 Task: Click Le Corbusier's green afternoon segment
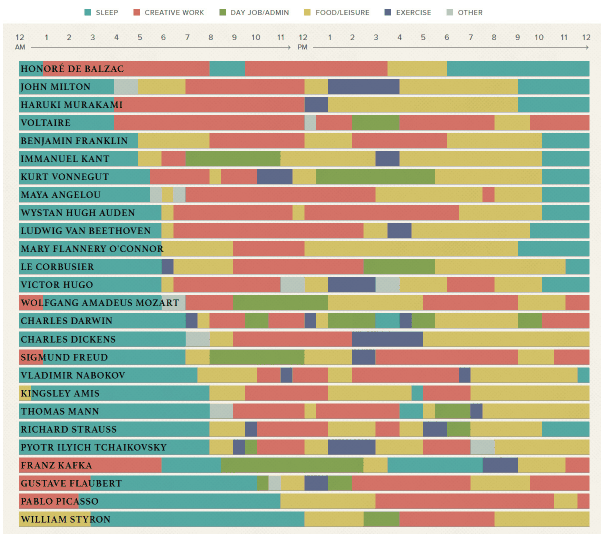click(399, 267)
